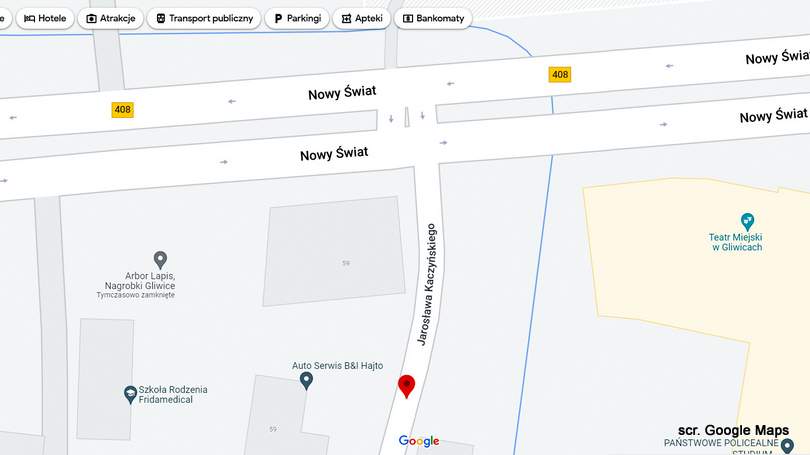Screen dimensions: 810x455
Task: Open the Państwowe Policealne Studium pin
Action: pos(787,446)
